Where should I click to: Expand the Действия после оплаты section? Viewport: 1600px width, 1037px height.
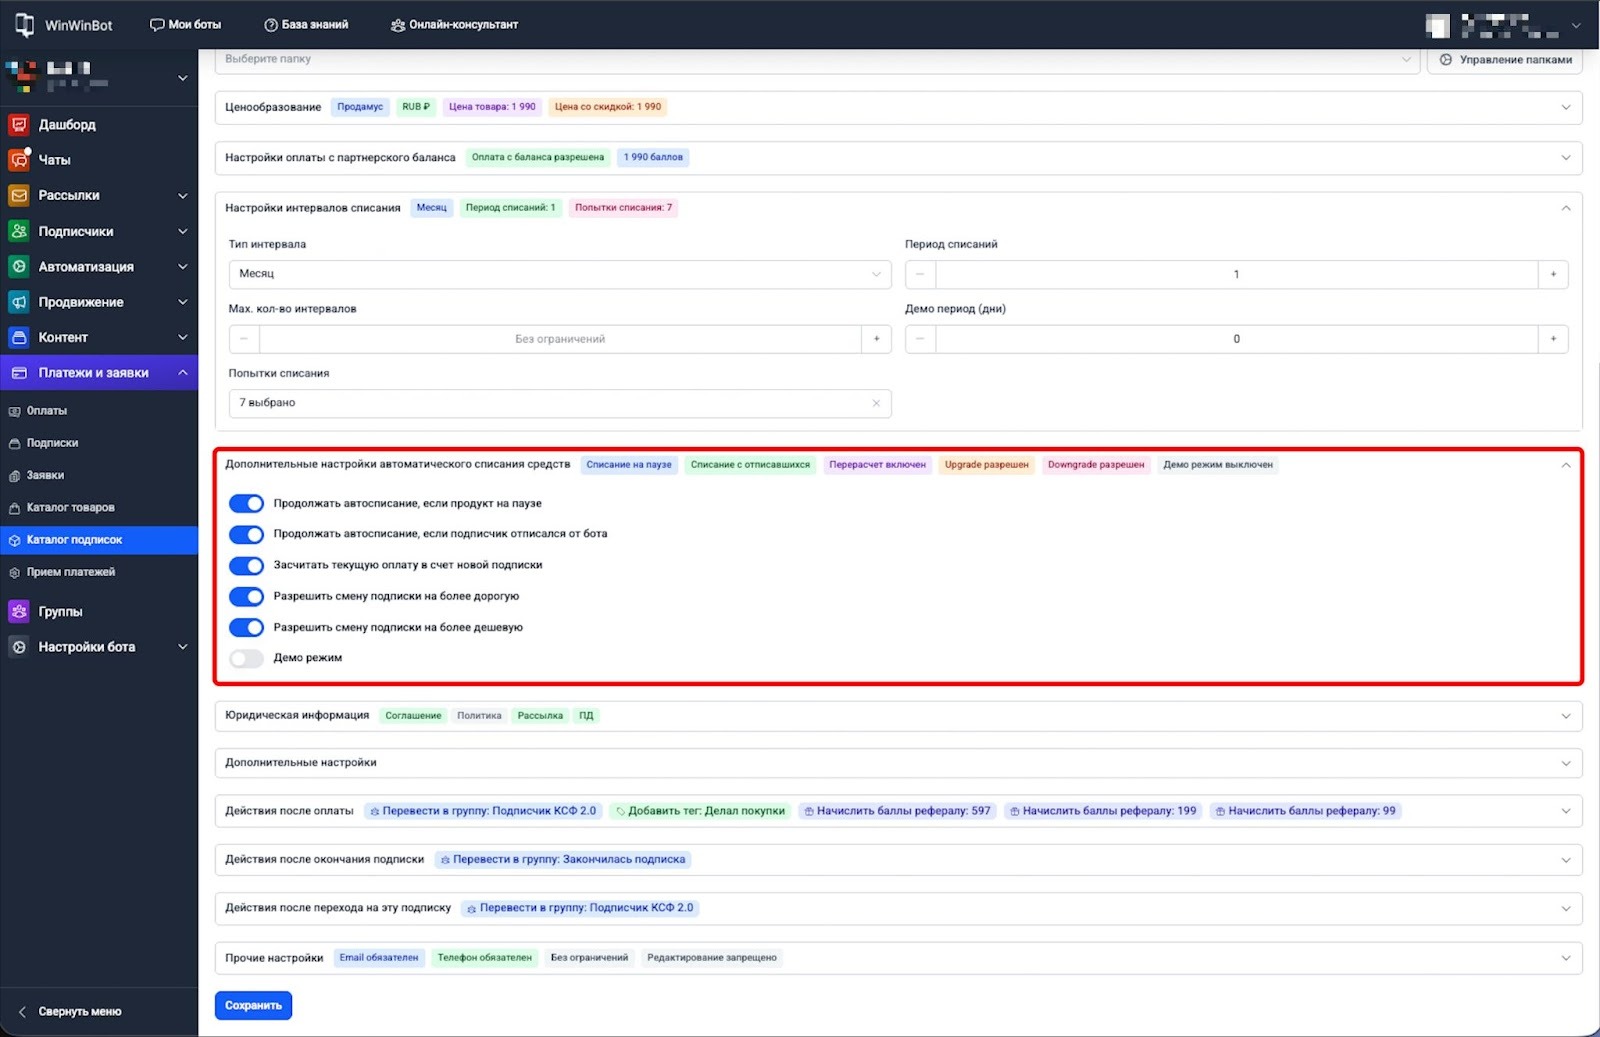click(1565, 811)
